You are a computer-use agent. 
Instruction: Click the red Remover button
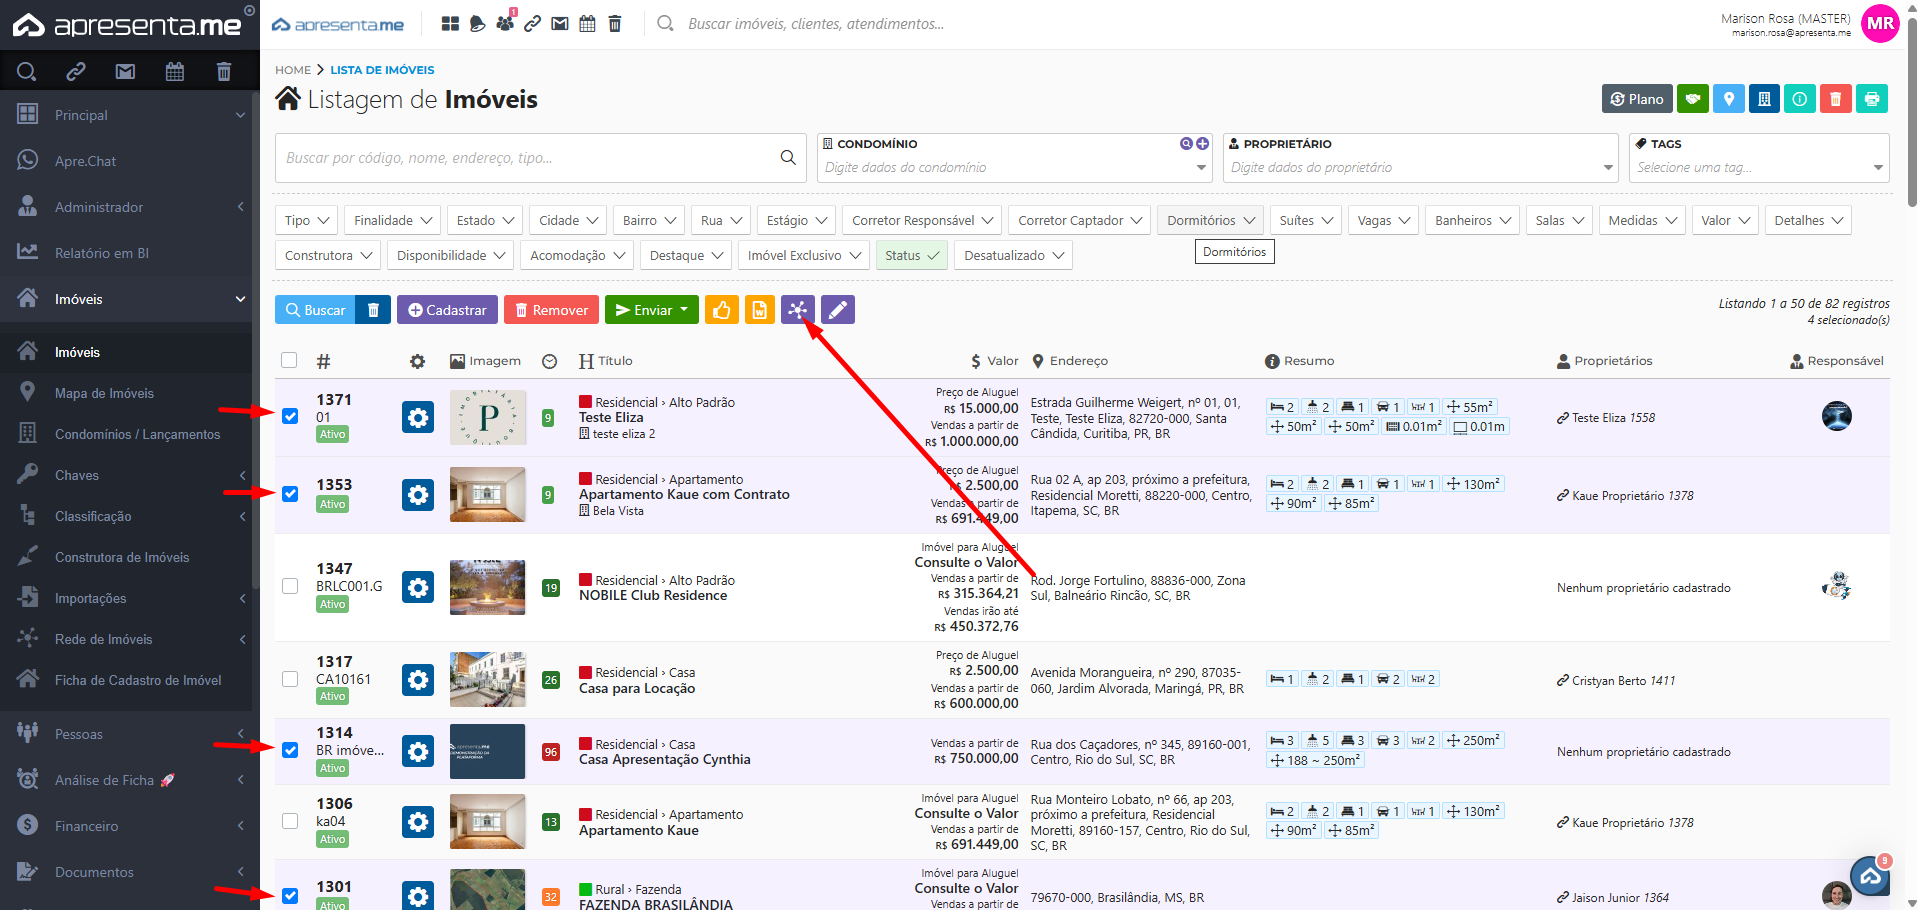[551, 310]
